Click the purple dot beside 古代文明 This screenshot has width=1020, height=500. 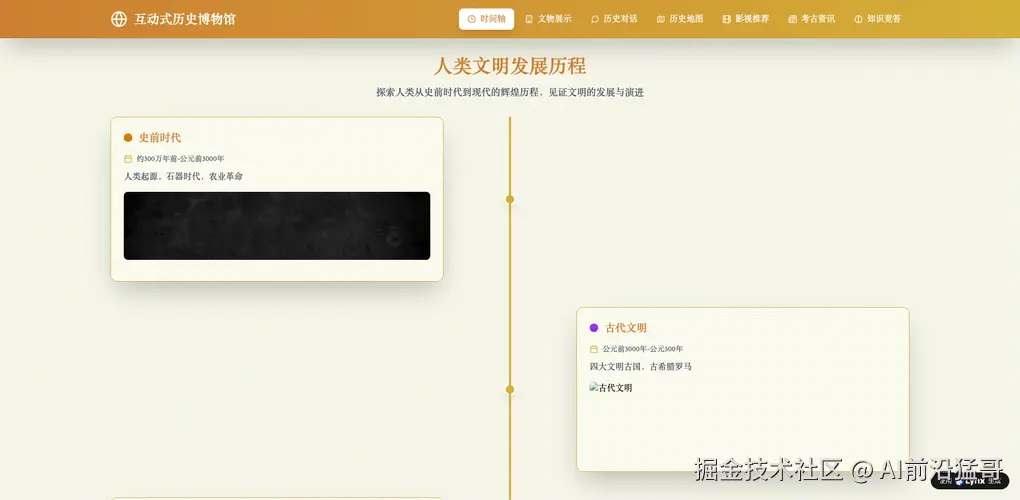coord(594,328)
